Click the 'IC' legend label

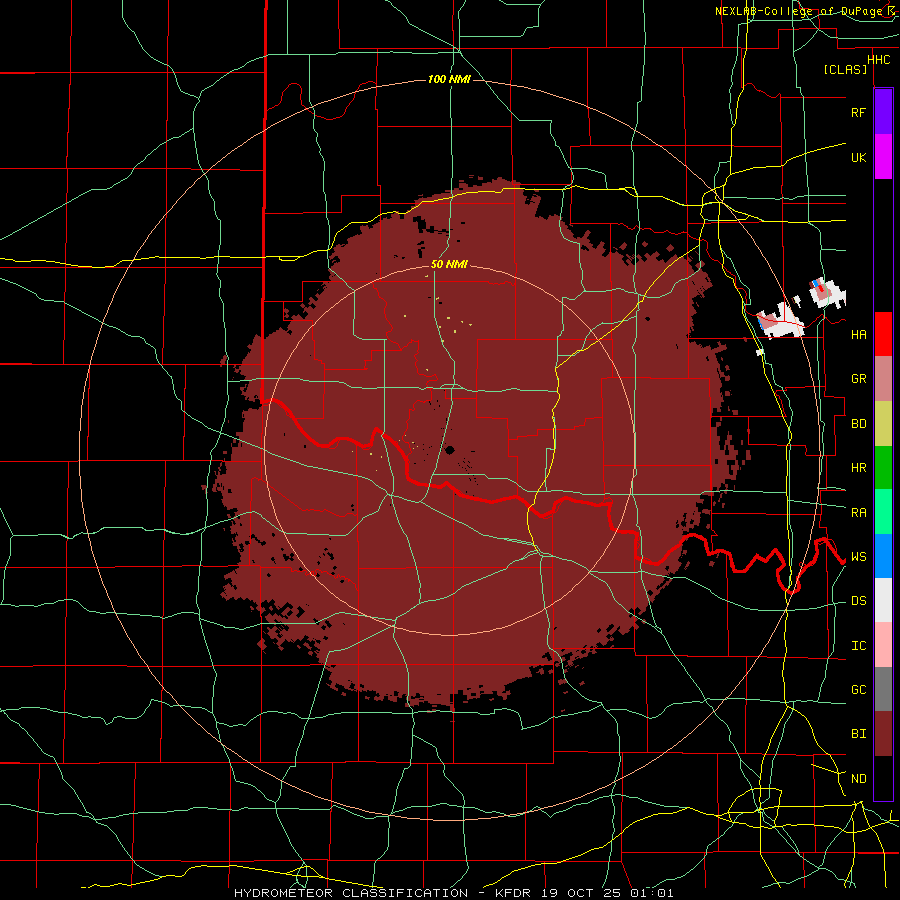click(858, 646)
